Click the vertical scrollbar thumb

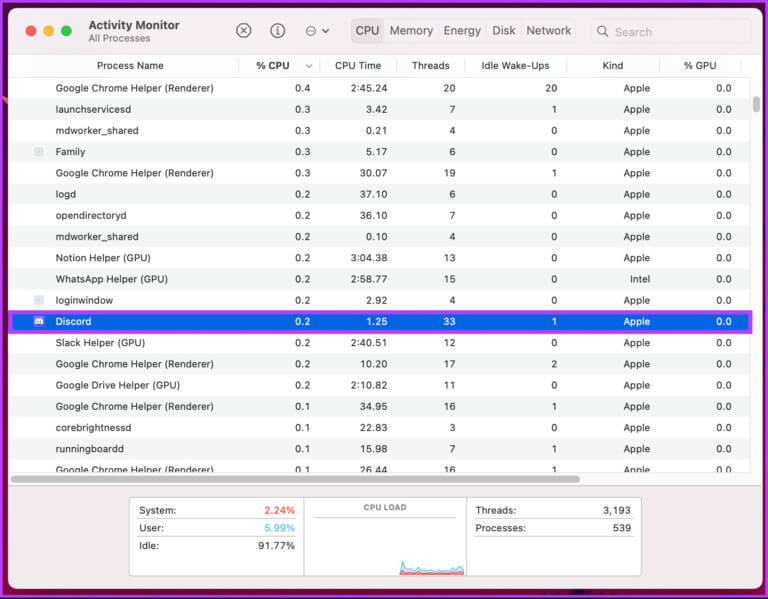pyautogui.click(x=756, y=104)
